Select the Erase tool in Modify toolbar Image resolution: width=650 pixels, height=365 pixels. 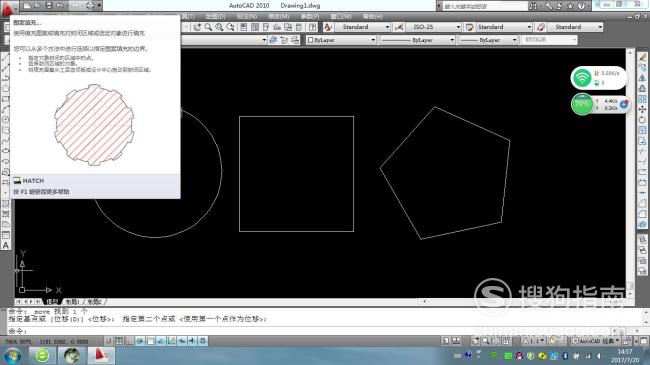click(642, 56)
